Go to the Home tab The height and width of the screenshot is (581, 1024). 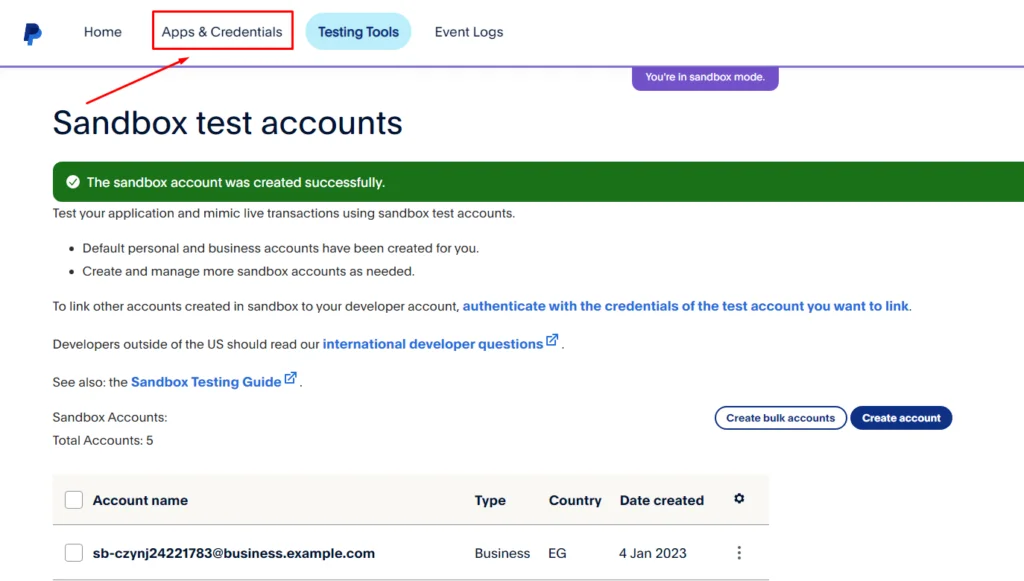tap(103, 32)
